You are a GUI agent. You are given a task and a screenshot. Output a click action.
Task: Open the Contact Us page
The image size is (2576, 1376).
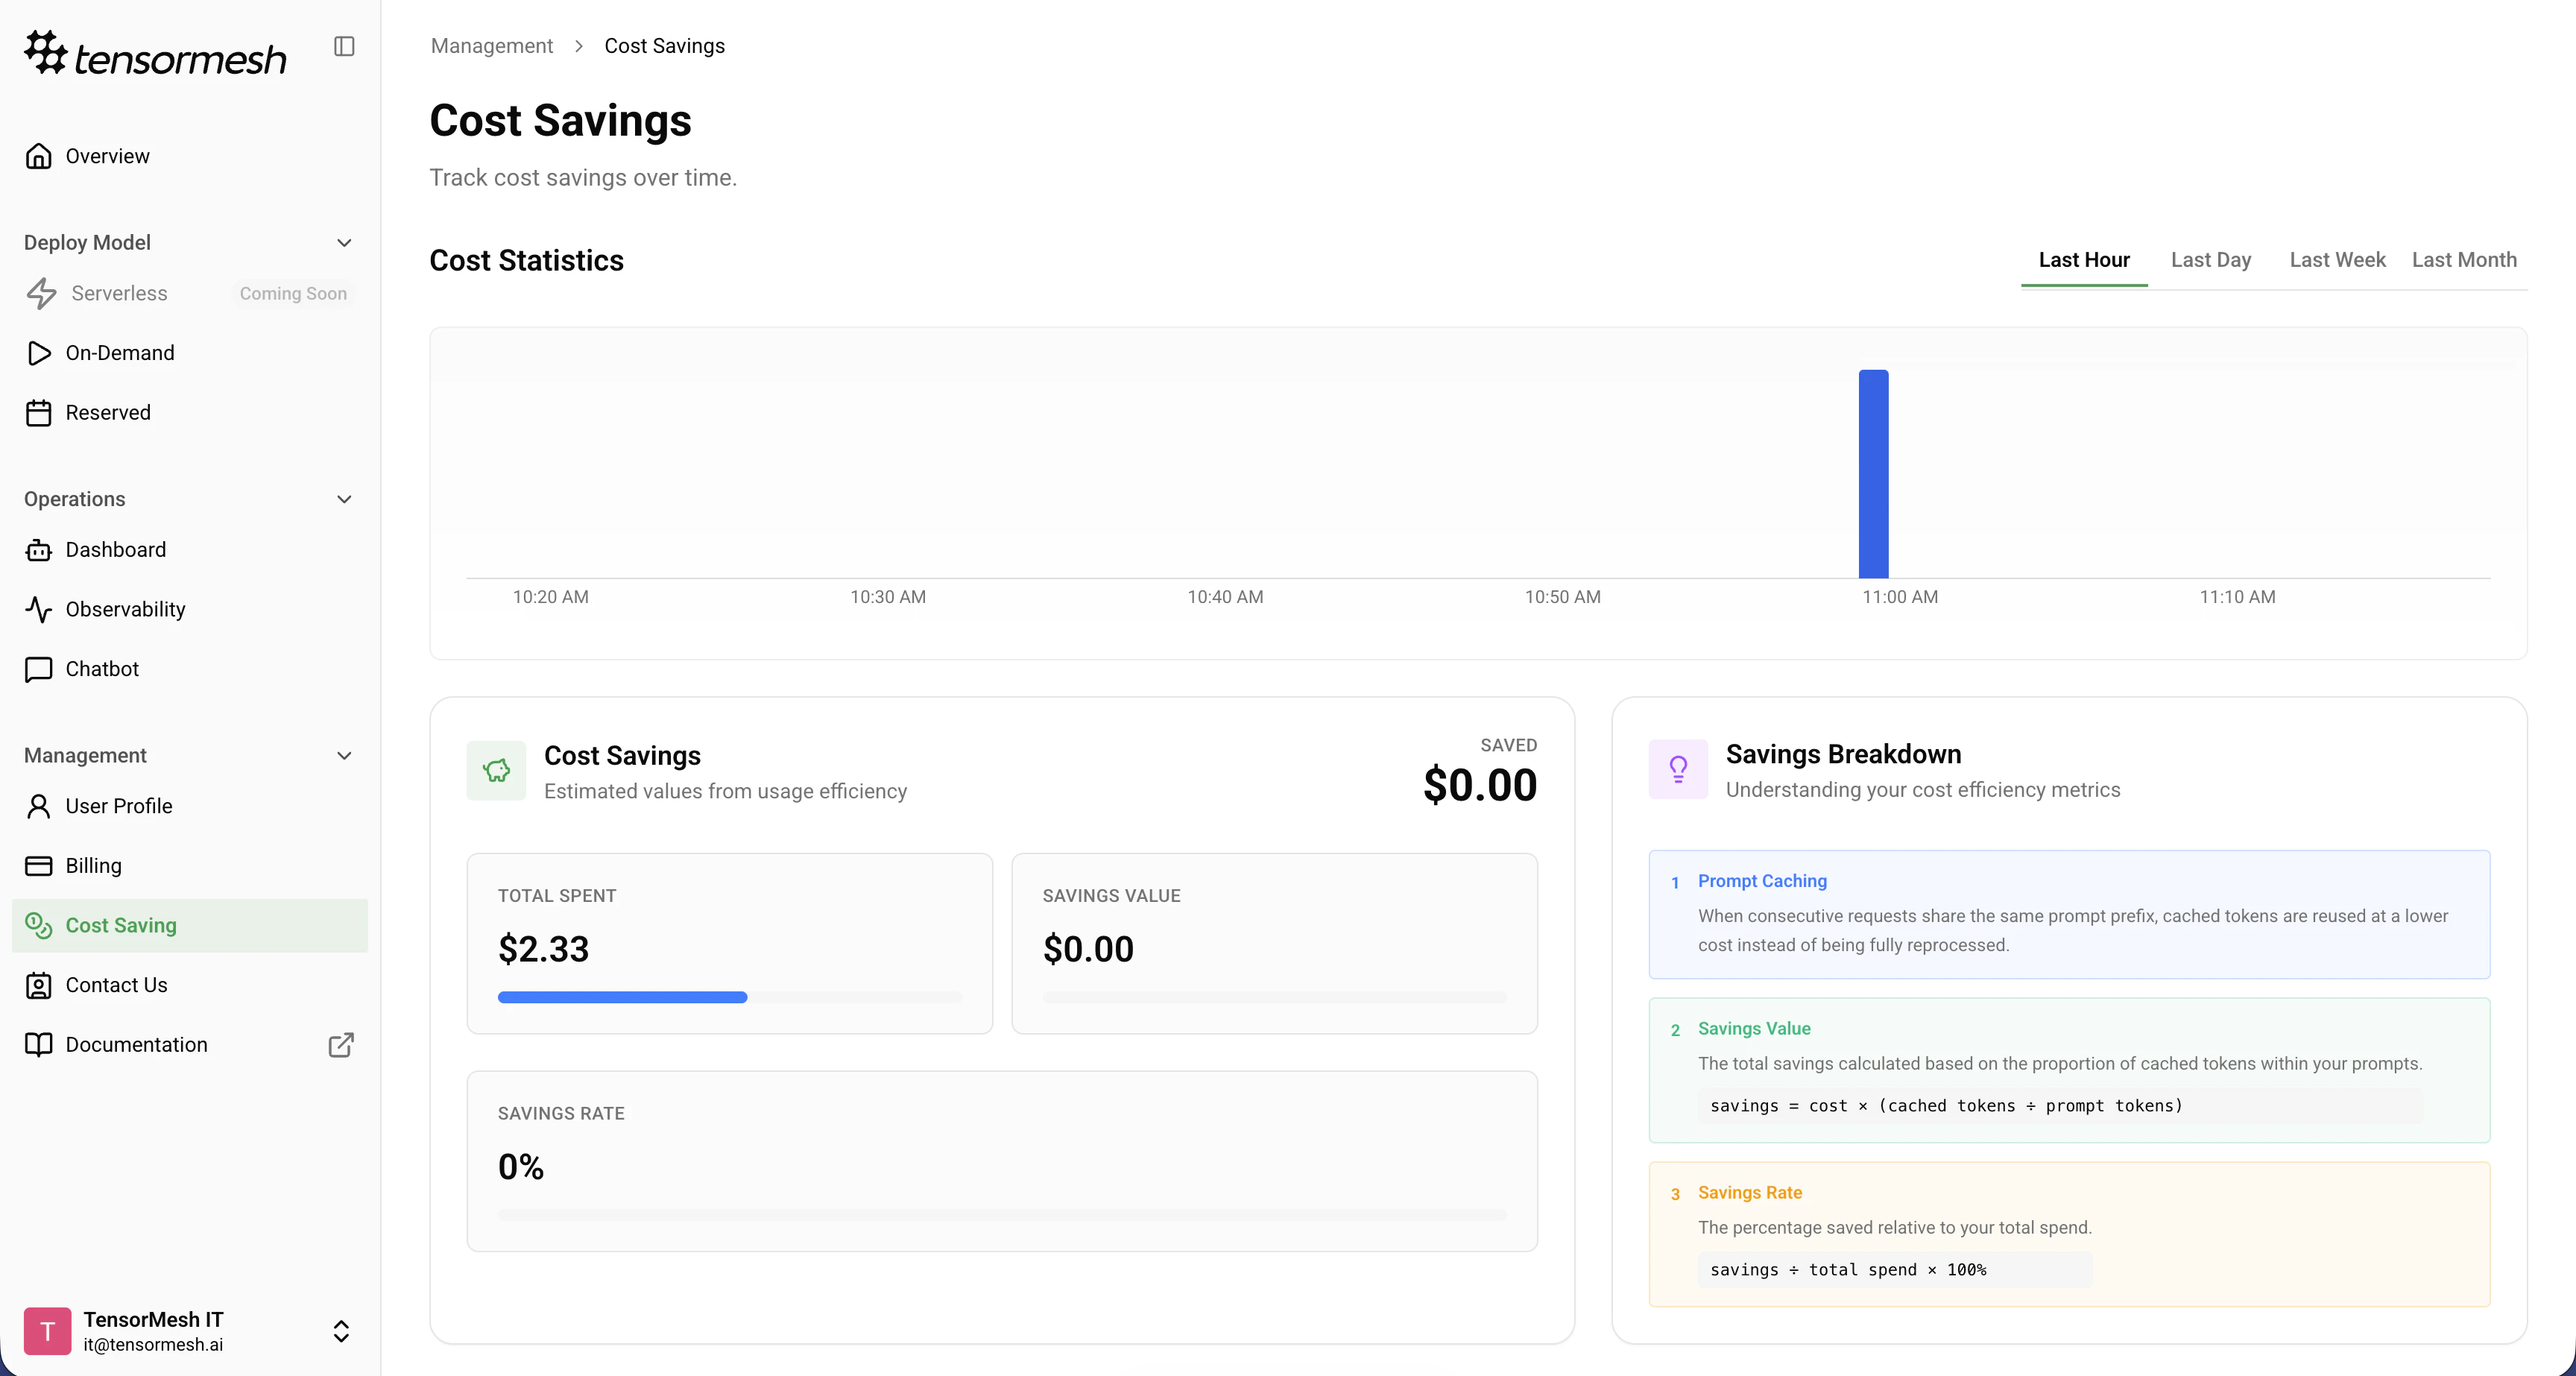coord(116,985)
